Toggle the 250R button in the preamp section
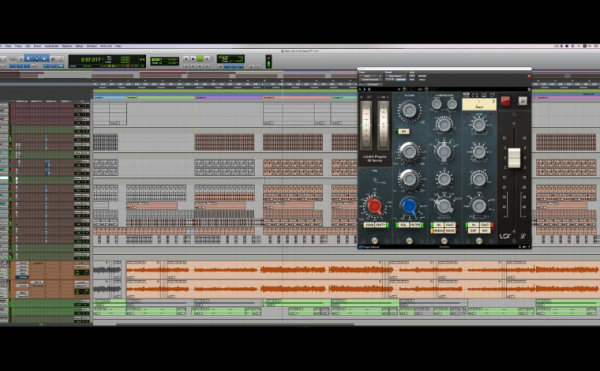This screenshot has height=371, width=600. 369,225
